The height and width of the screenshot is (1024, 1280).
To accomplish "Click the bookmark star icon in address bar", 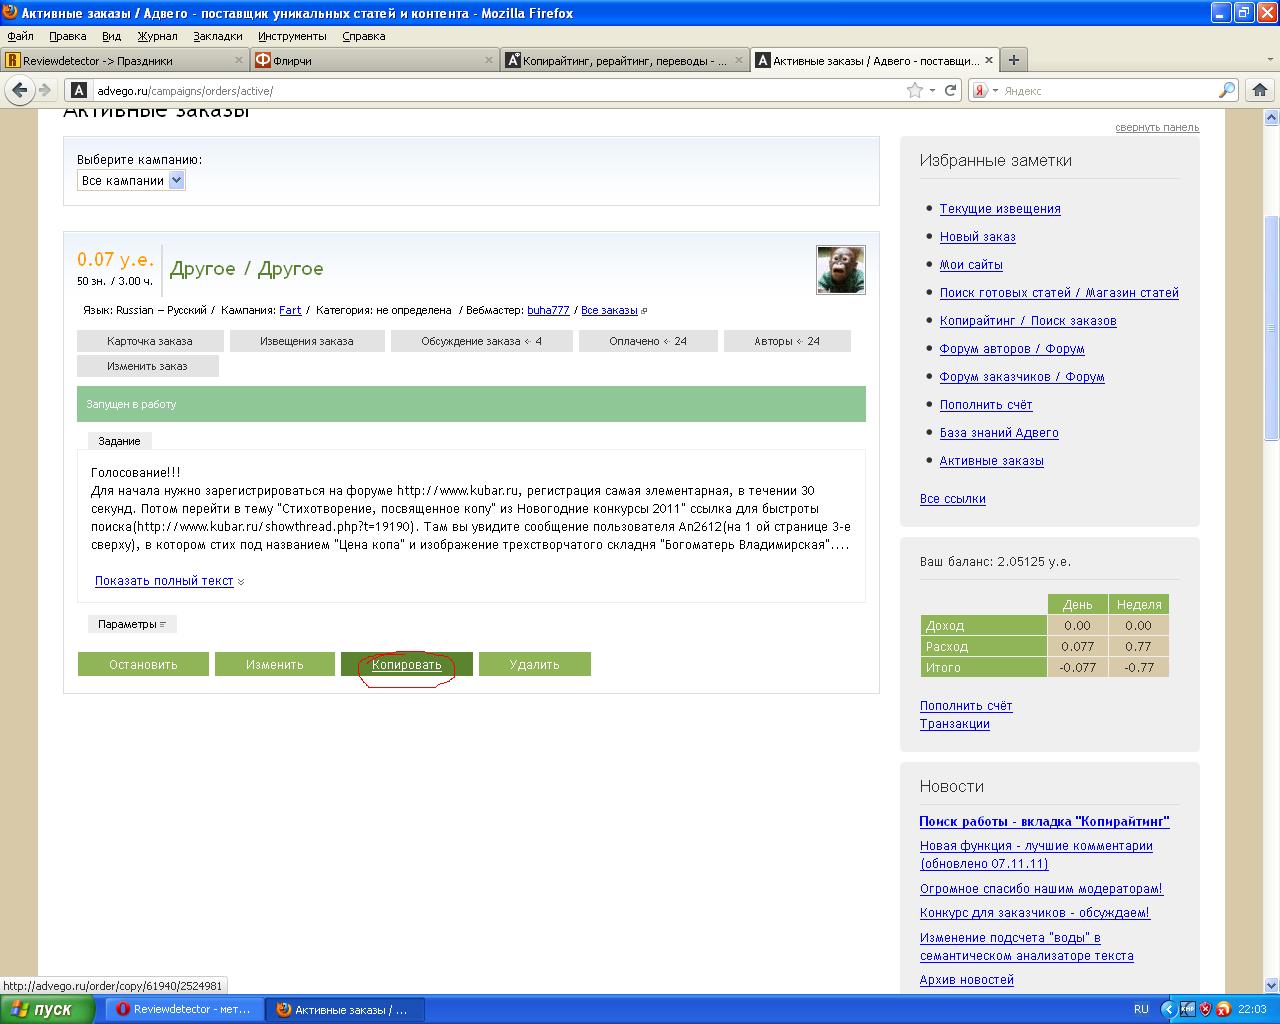I will tap(914, 90).
